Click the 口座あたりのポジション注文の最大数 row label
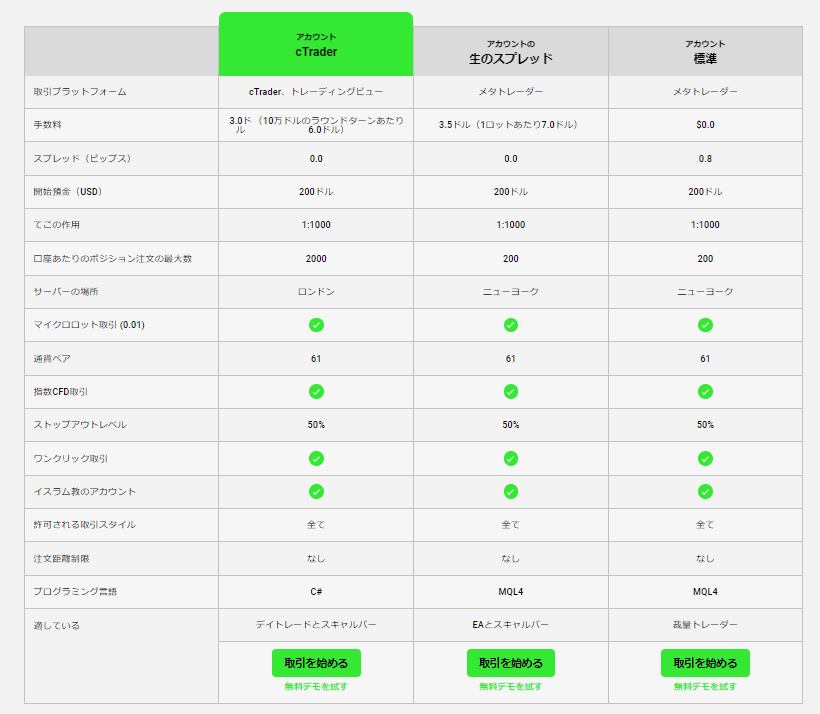Viewport: 820px width, 714px height. coord(112,258)
